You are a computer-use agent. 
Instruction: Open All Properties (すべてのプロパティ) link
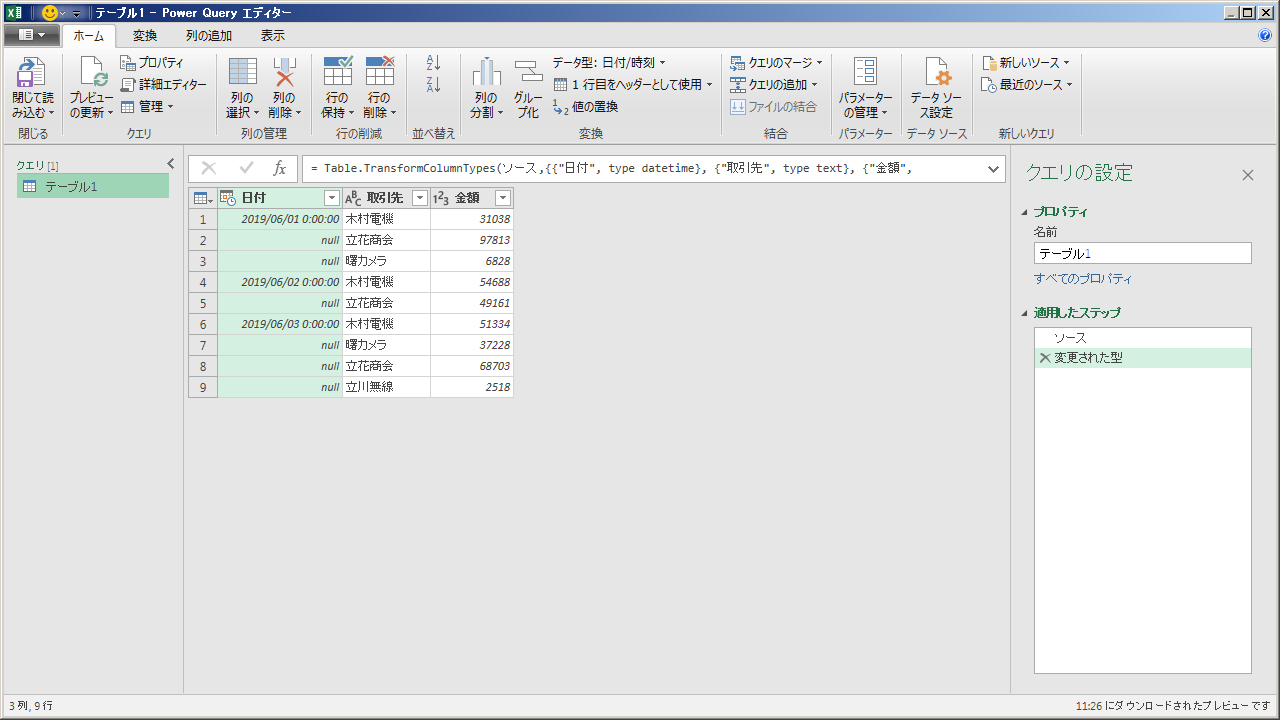(1083, 279)
